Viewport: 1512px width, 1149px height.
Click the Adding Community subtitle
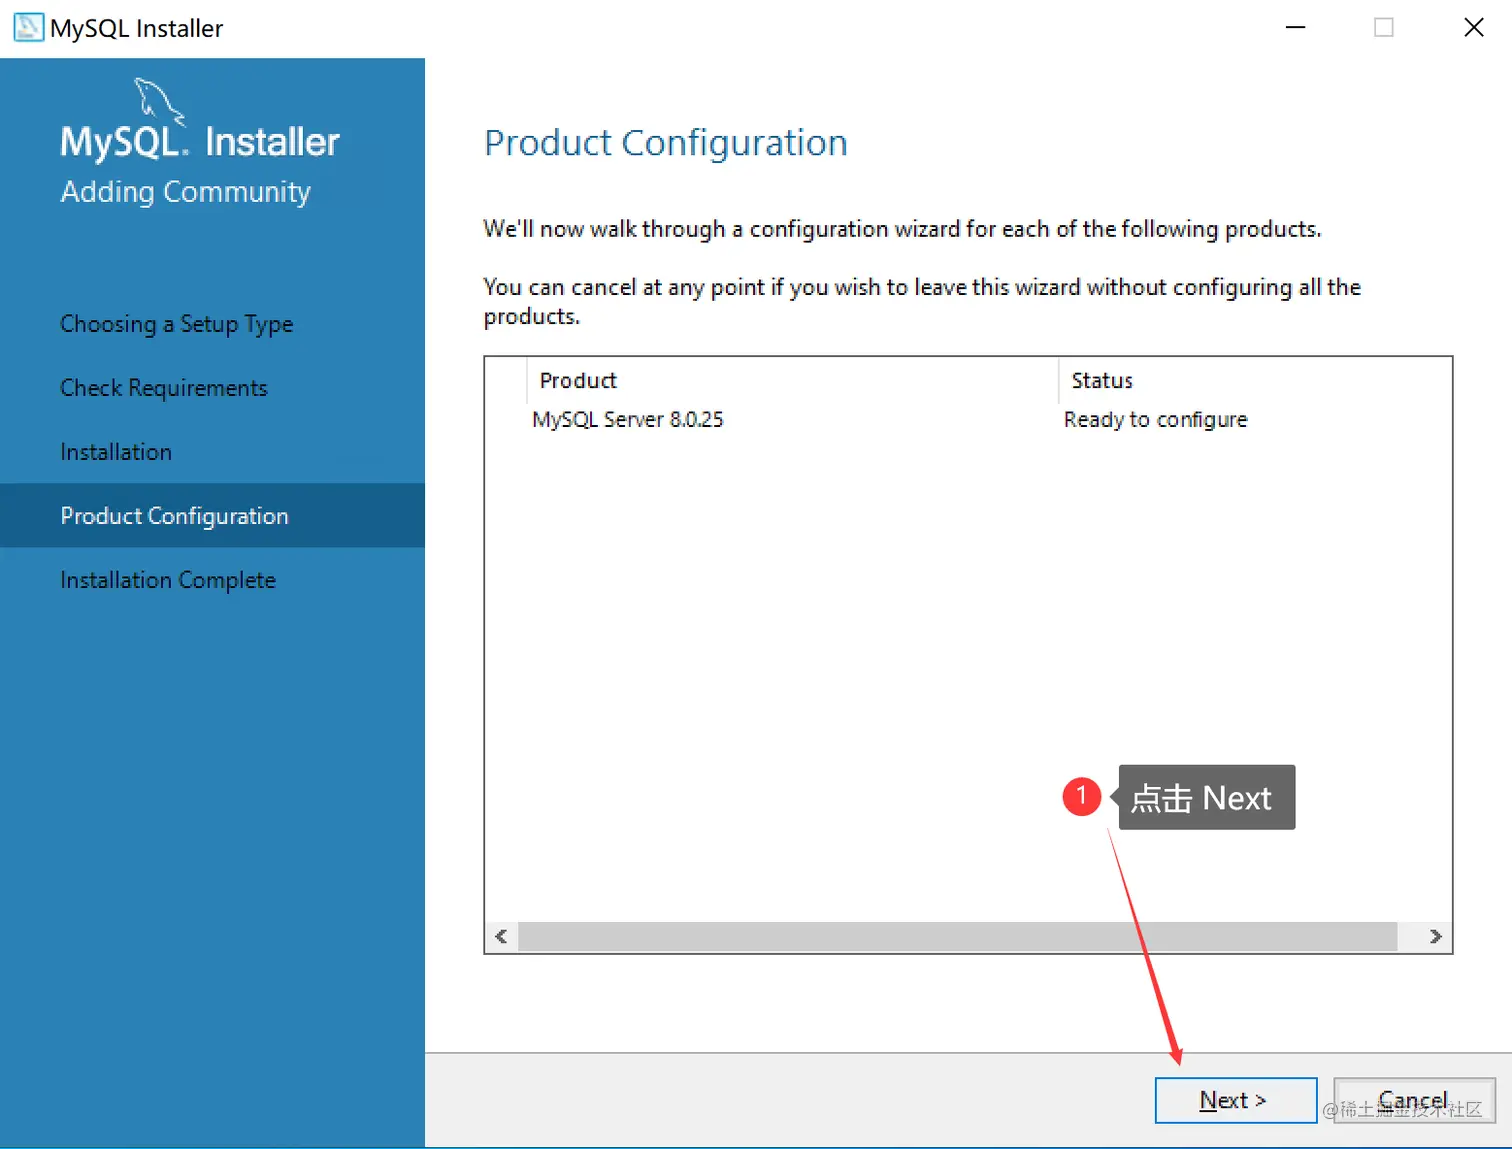coord(186,192)
